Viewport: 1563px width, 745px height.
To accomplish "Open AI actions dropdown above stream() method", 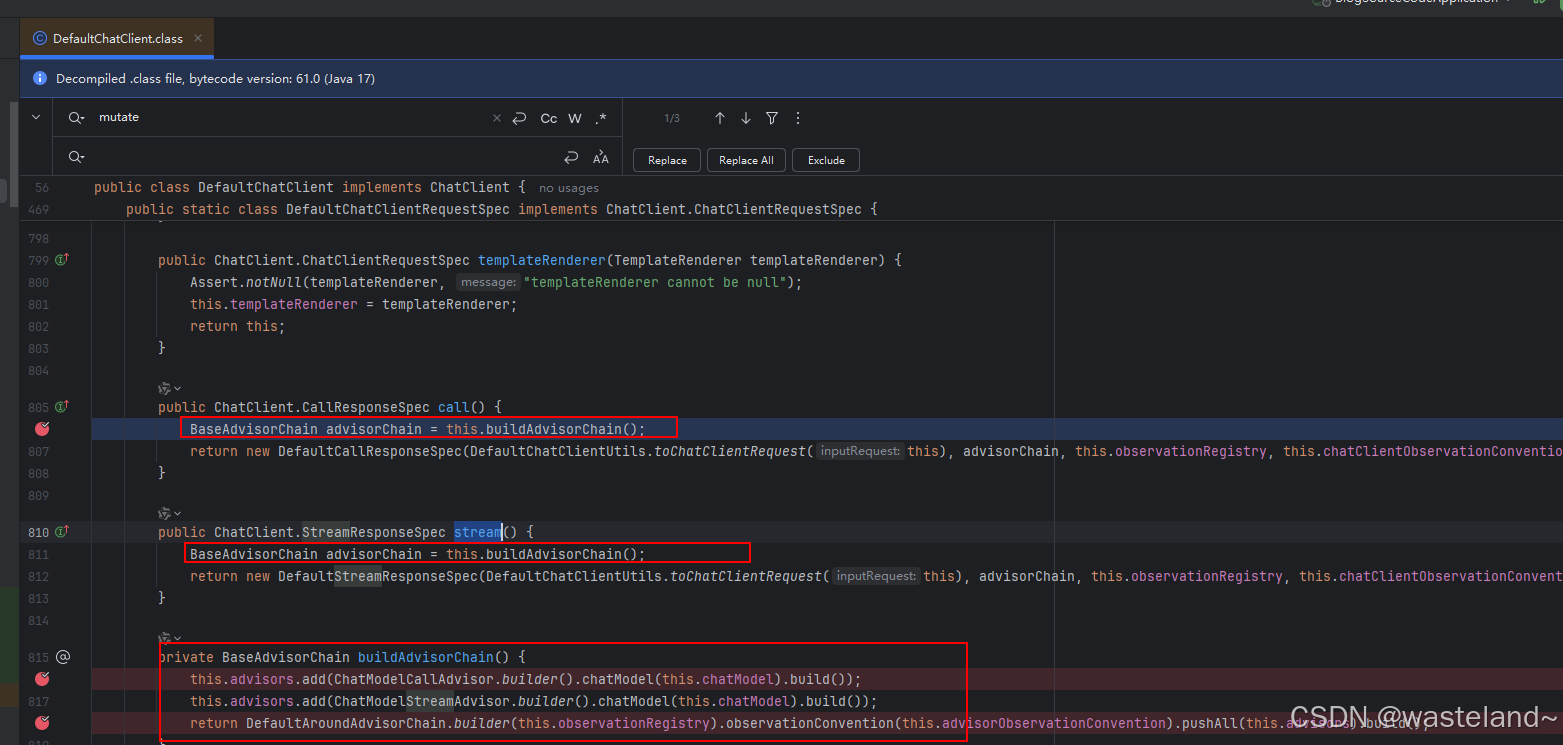I will click(170, 513).
